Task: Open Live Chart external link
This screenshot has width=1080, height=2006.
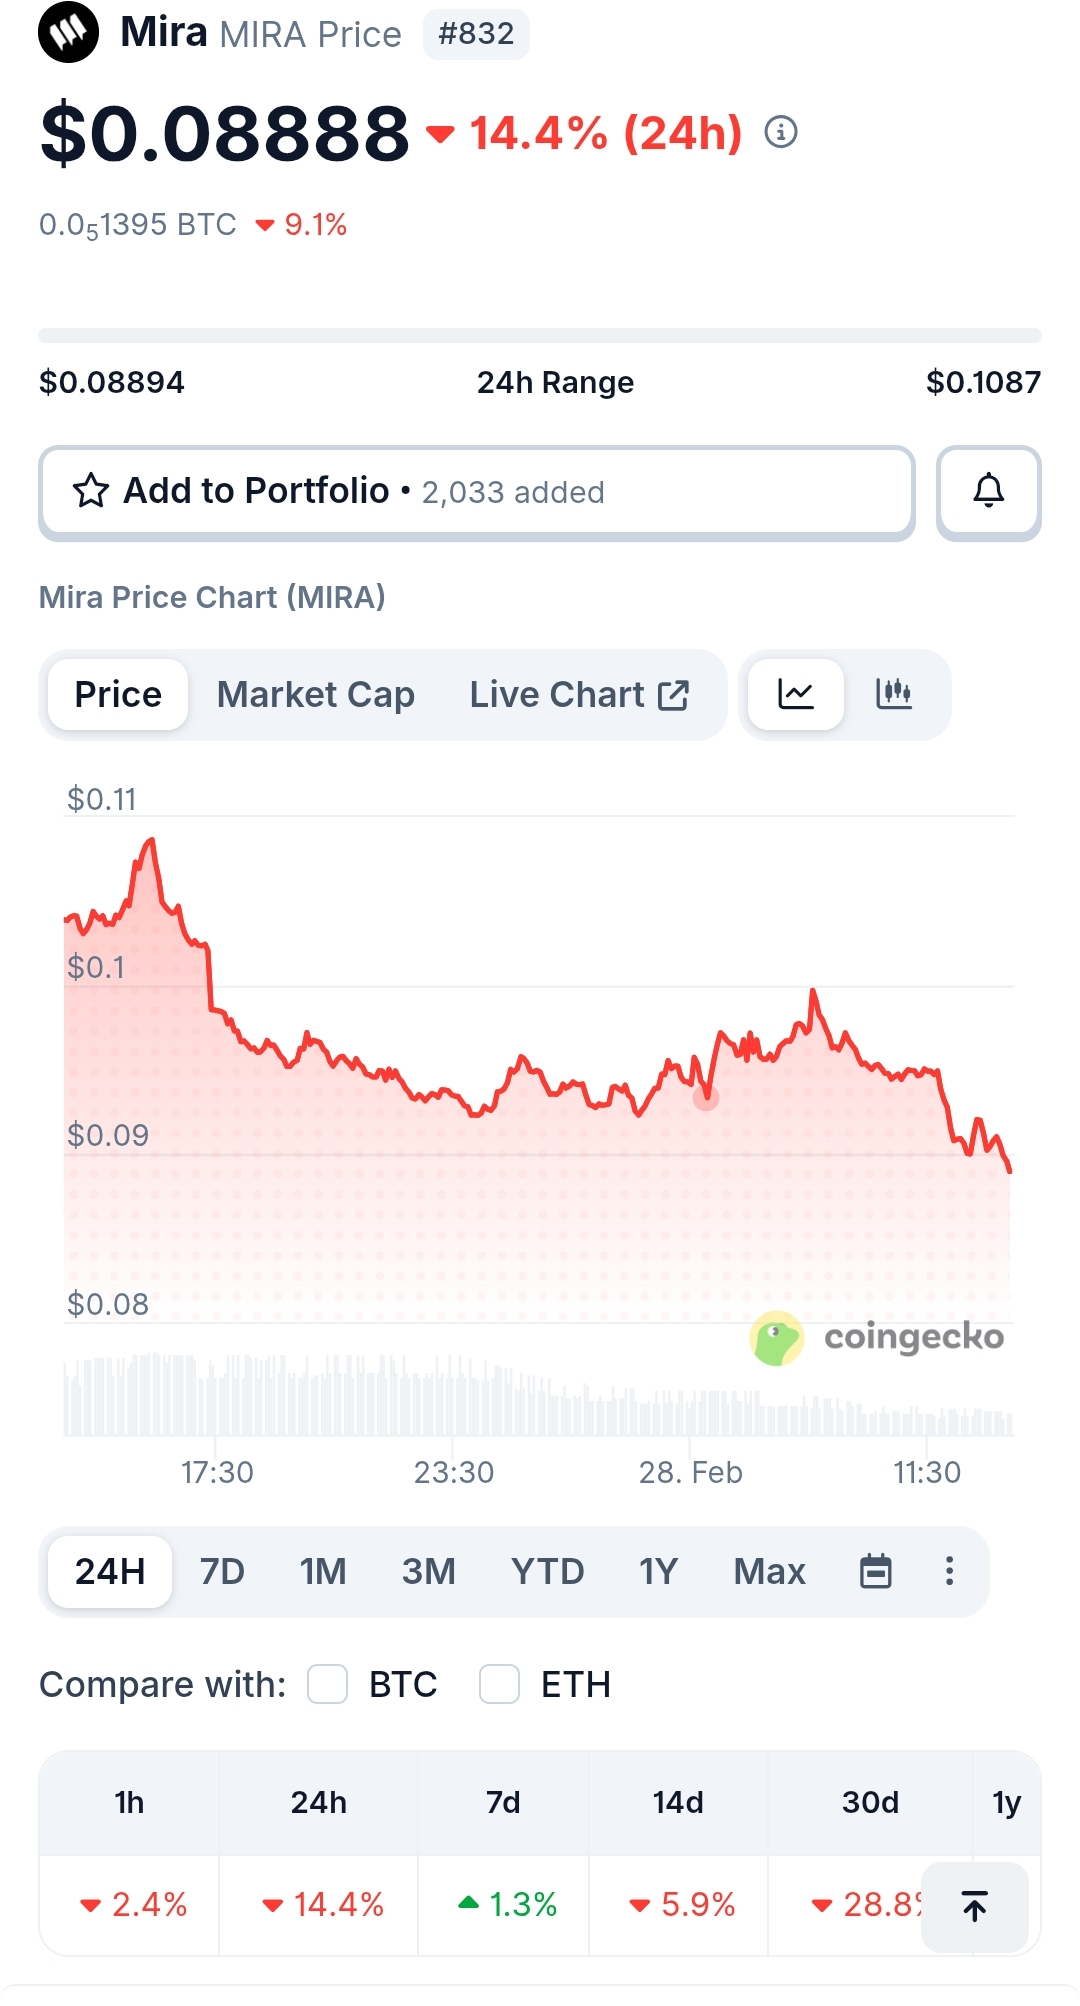Action: pos(579,694)
